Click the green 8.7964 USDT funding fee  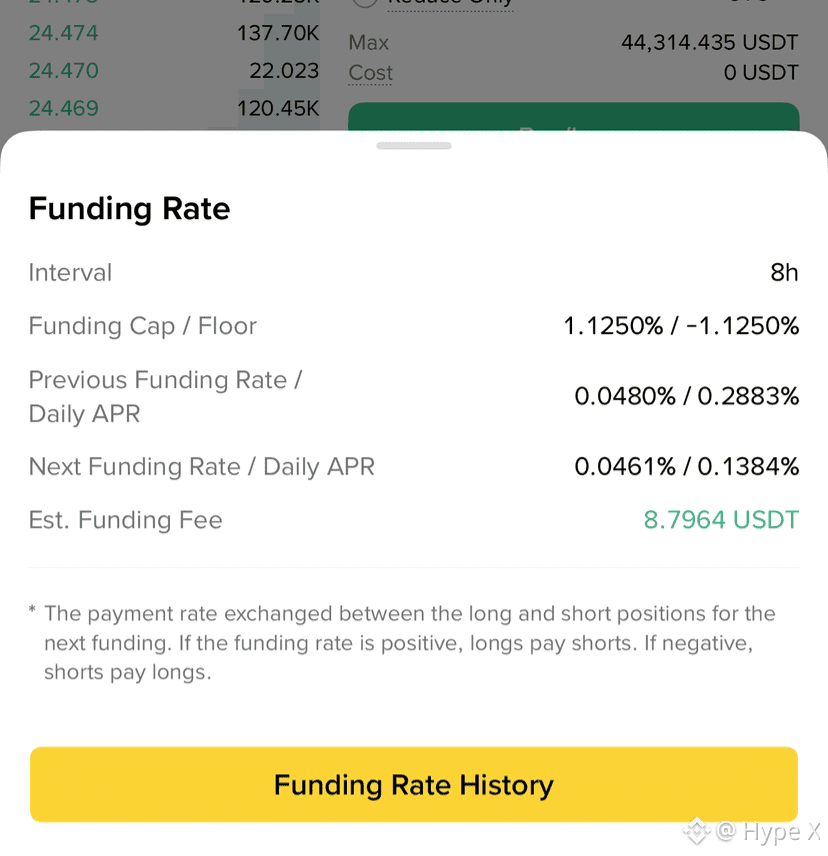point(721,520)
